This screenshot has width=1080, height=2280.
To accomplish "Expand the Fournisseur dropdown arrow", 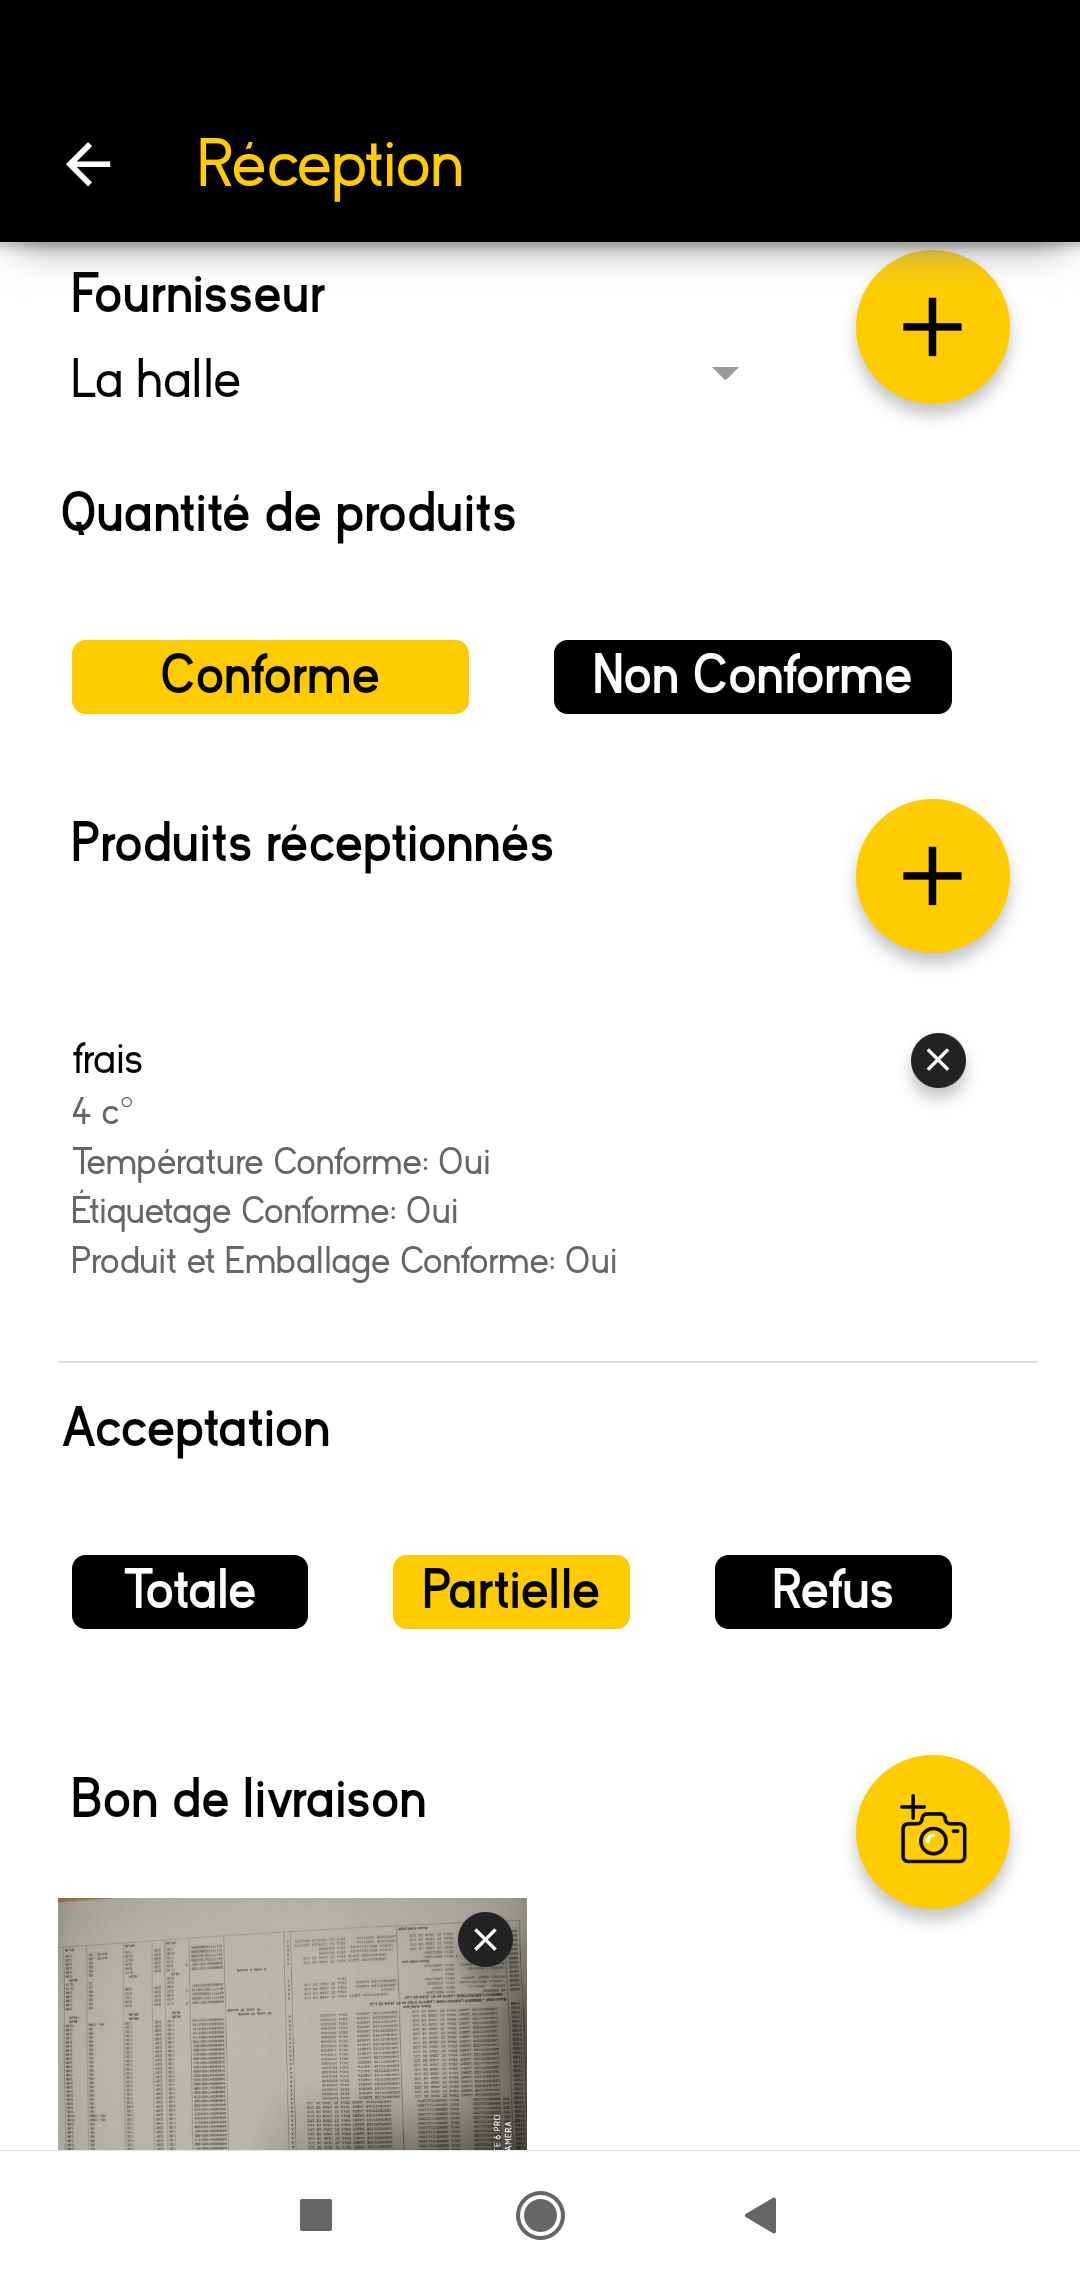I will [725, 373].
